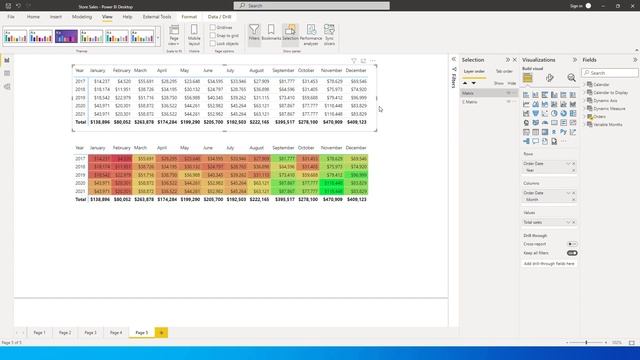Open the Page view dropdown
Screen dimensions: 640x360
click(174, 34)
